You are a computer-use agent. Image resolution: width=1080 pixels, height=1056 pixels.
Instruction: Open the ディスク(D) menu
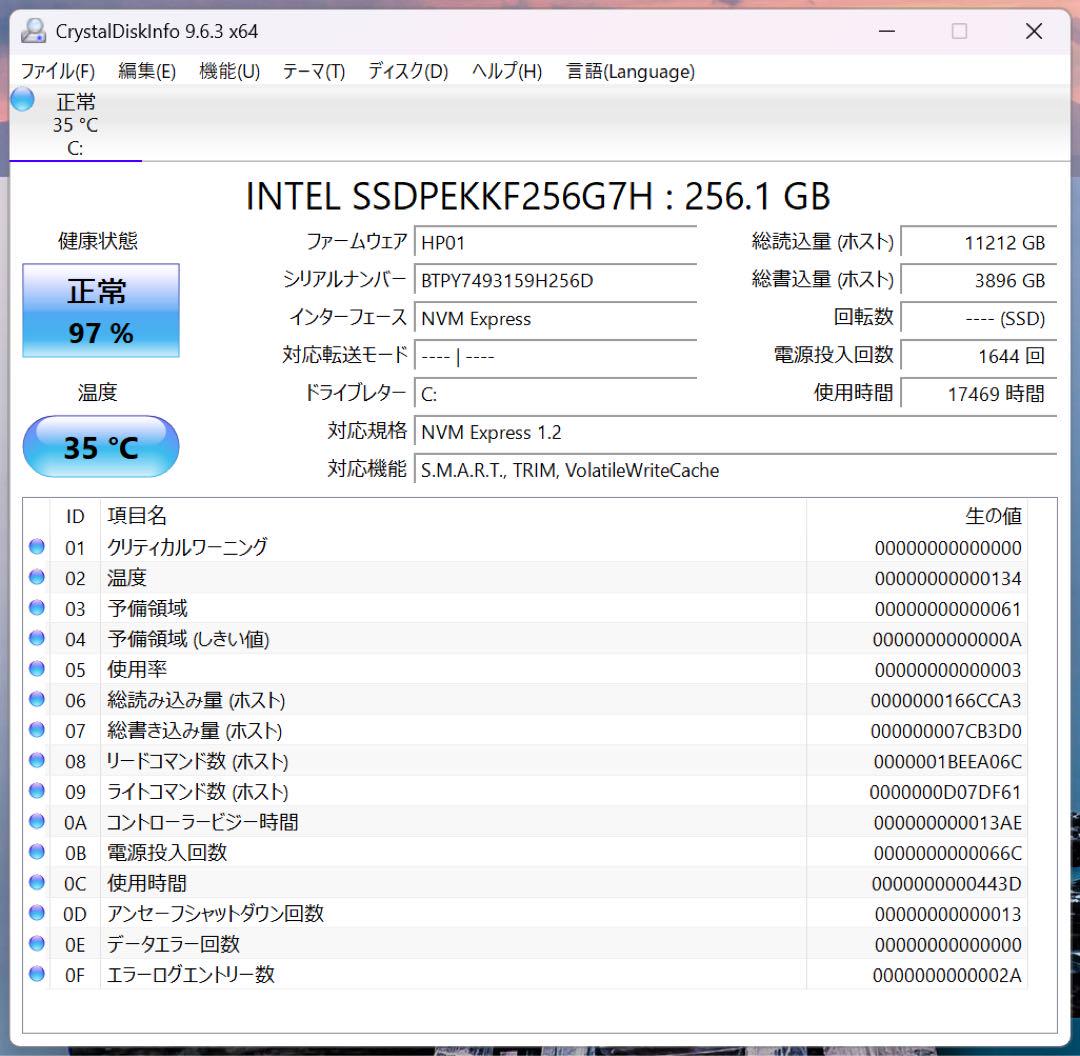click(x=408, y=71)
